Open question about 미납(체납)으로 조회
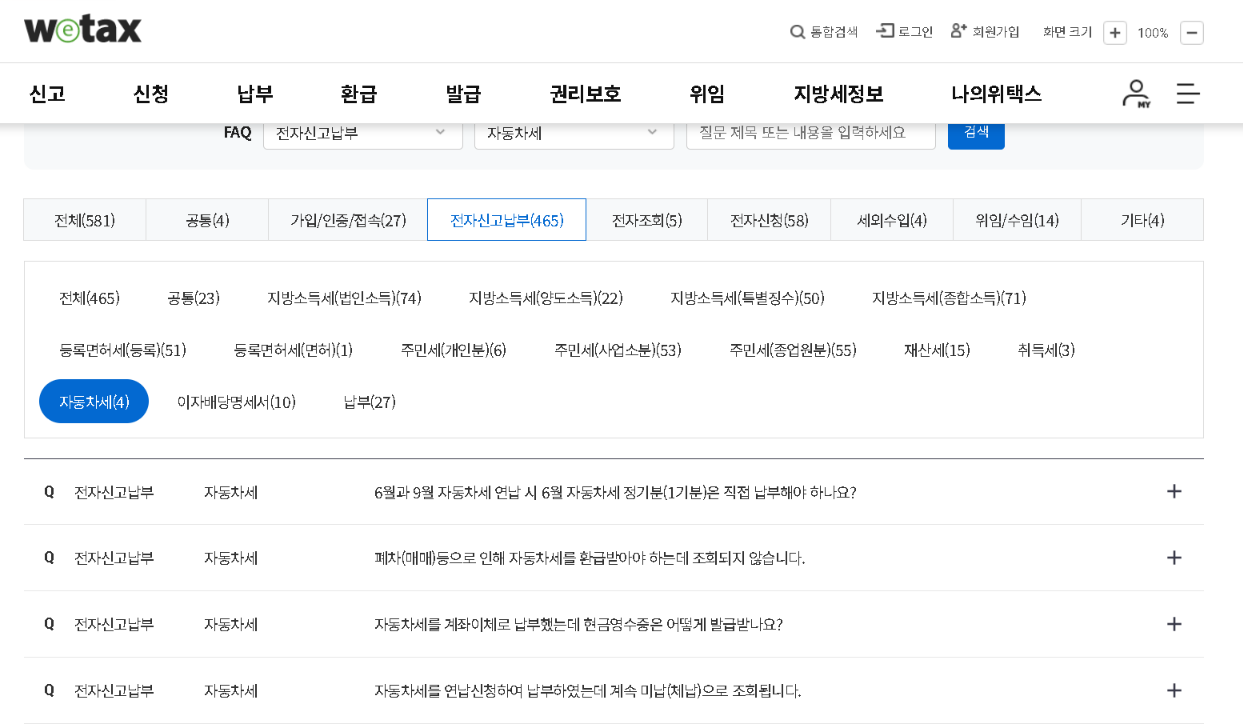Viewport: 1243px width, 728px height. coord(587,691)
